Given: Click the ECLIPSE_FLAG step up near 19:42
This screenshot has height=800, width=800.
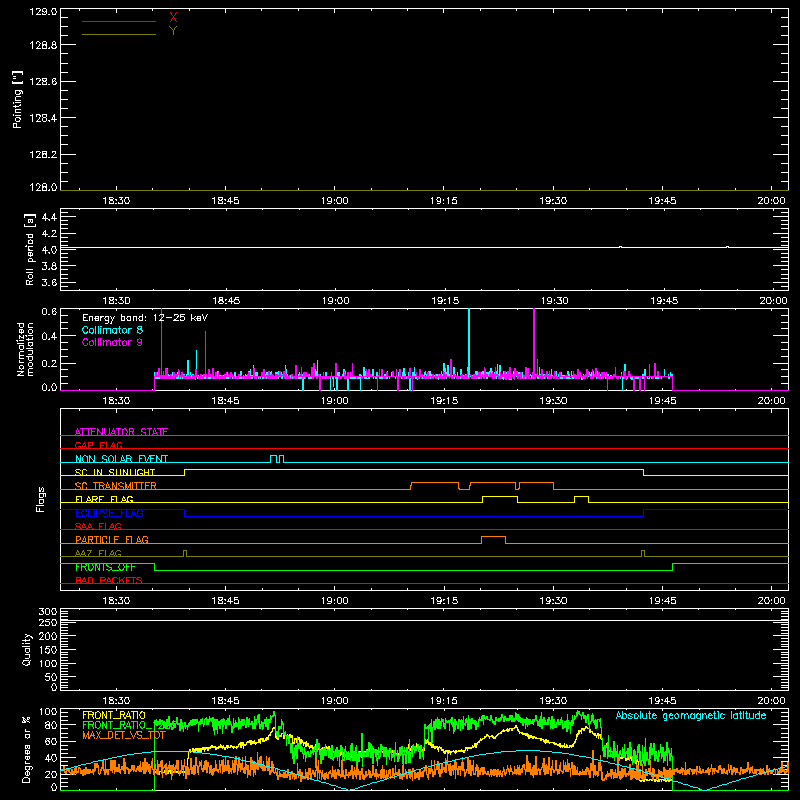Looking at the screenshot, I should (643, 513).
